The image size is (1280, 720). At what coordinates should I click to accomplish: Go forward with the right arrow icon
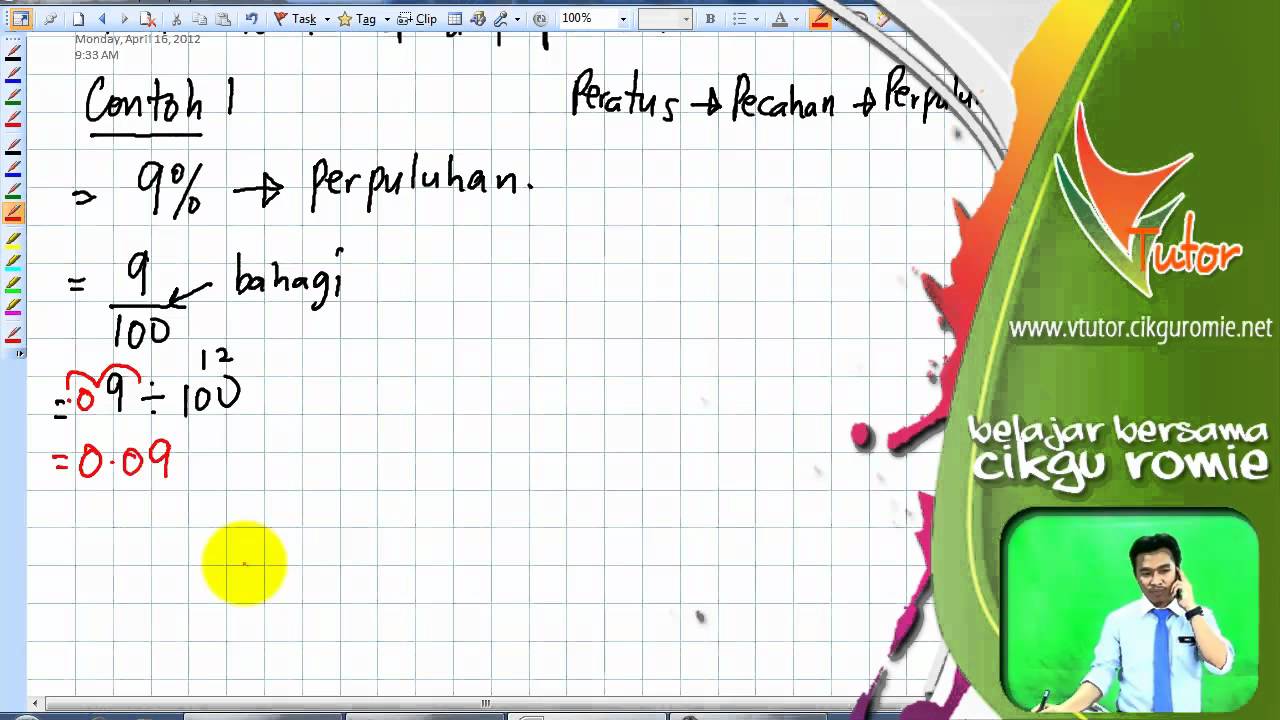click(125, 19)
